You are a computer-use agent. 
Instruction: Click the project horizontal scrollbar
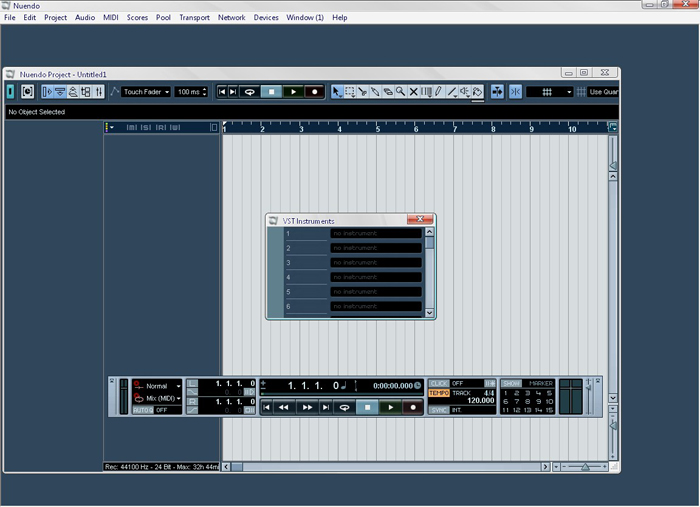(x=386, y=467)
